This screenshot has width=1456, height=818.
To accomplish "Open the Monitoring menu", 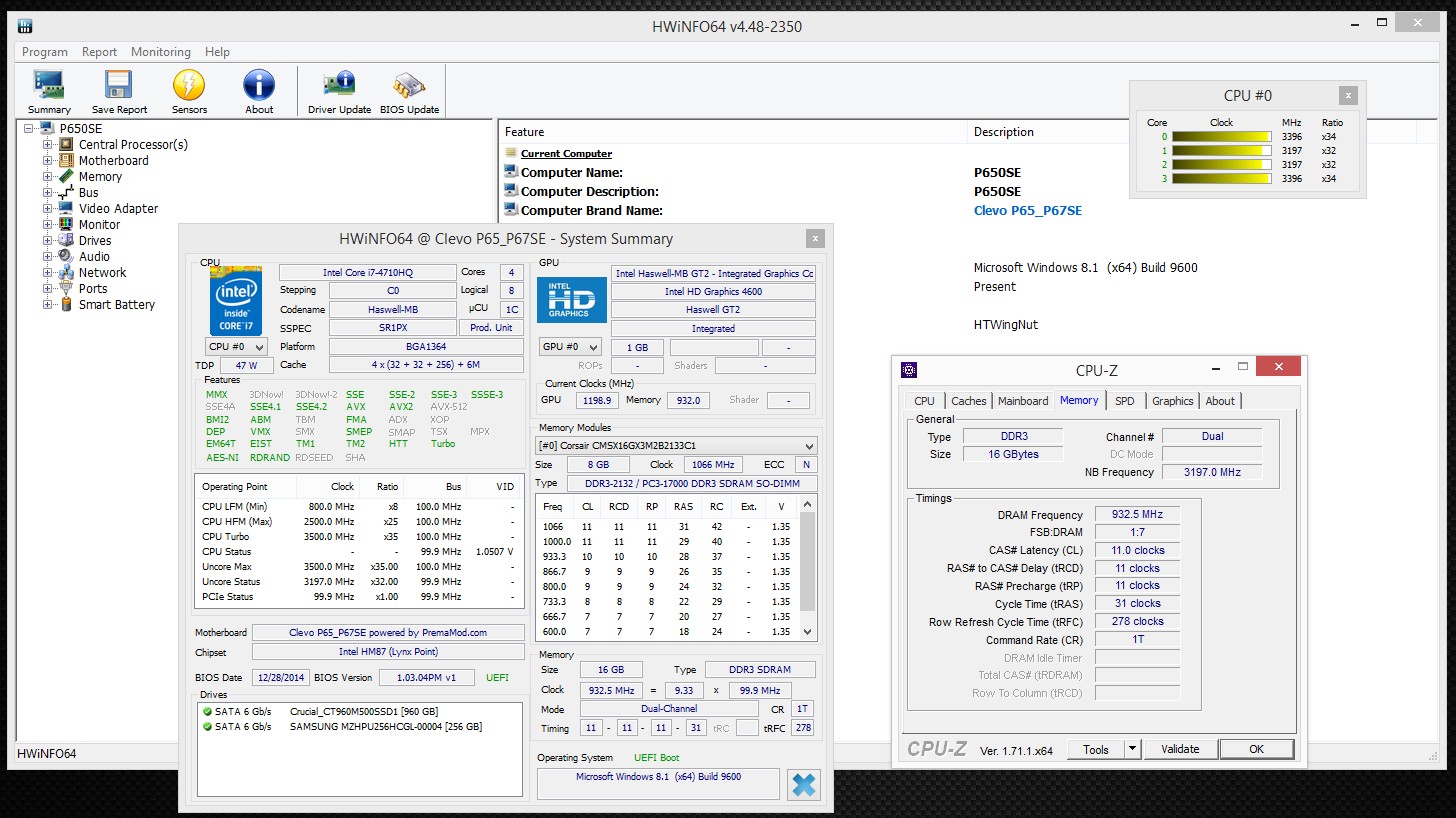I will pos(160,52).
